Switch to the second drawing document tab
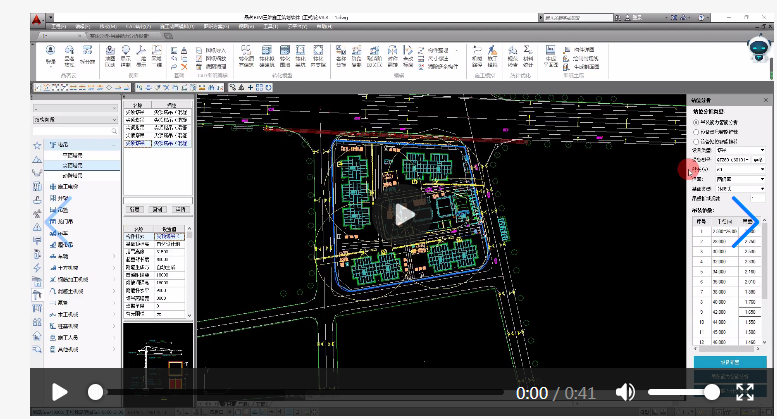The width and height of the screenshot is (777, 419). coord(122,36)
